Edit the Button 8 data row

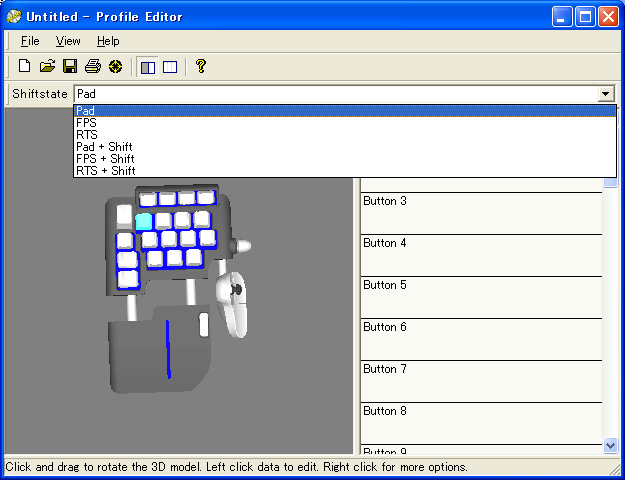pyautogui.click(x=481, y=423)
